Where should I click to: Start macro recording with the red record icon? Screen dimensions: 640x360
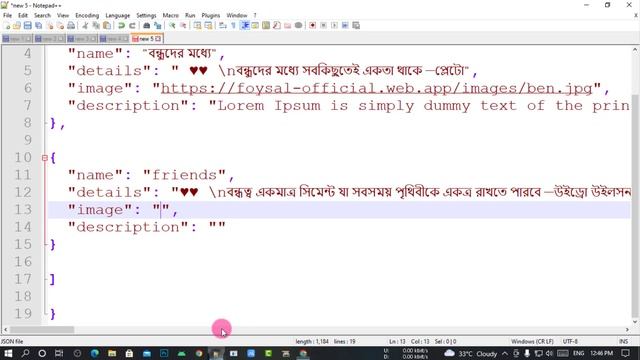click(312, 26)
